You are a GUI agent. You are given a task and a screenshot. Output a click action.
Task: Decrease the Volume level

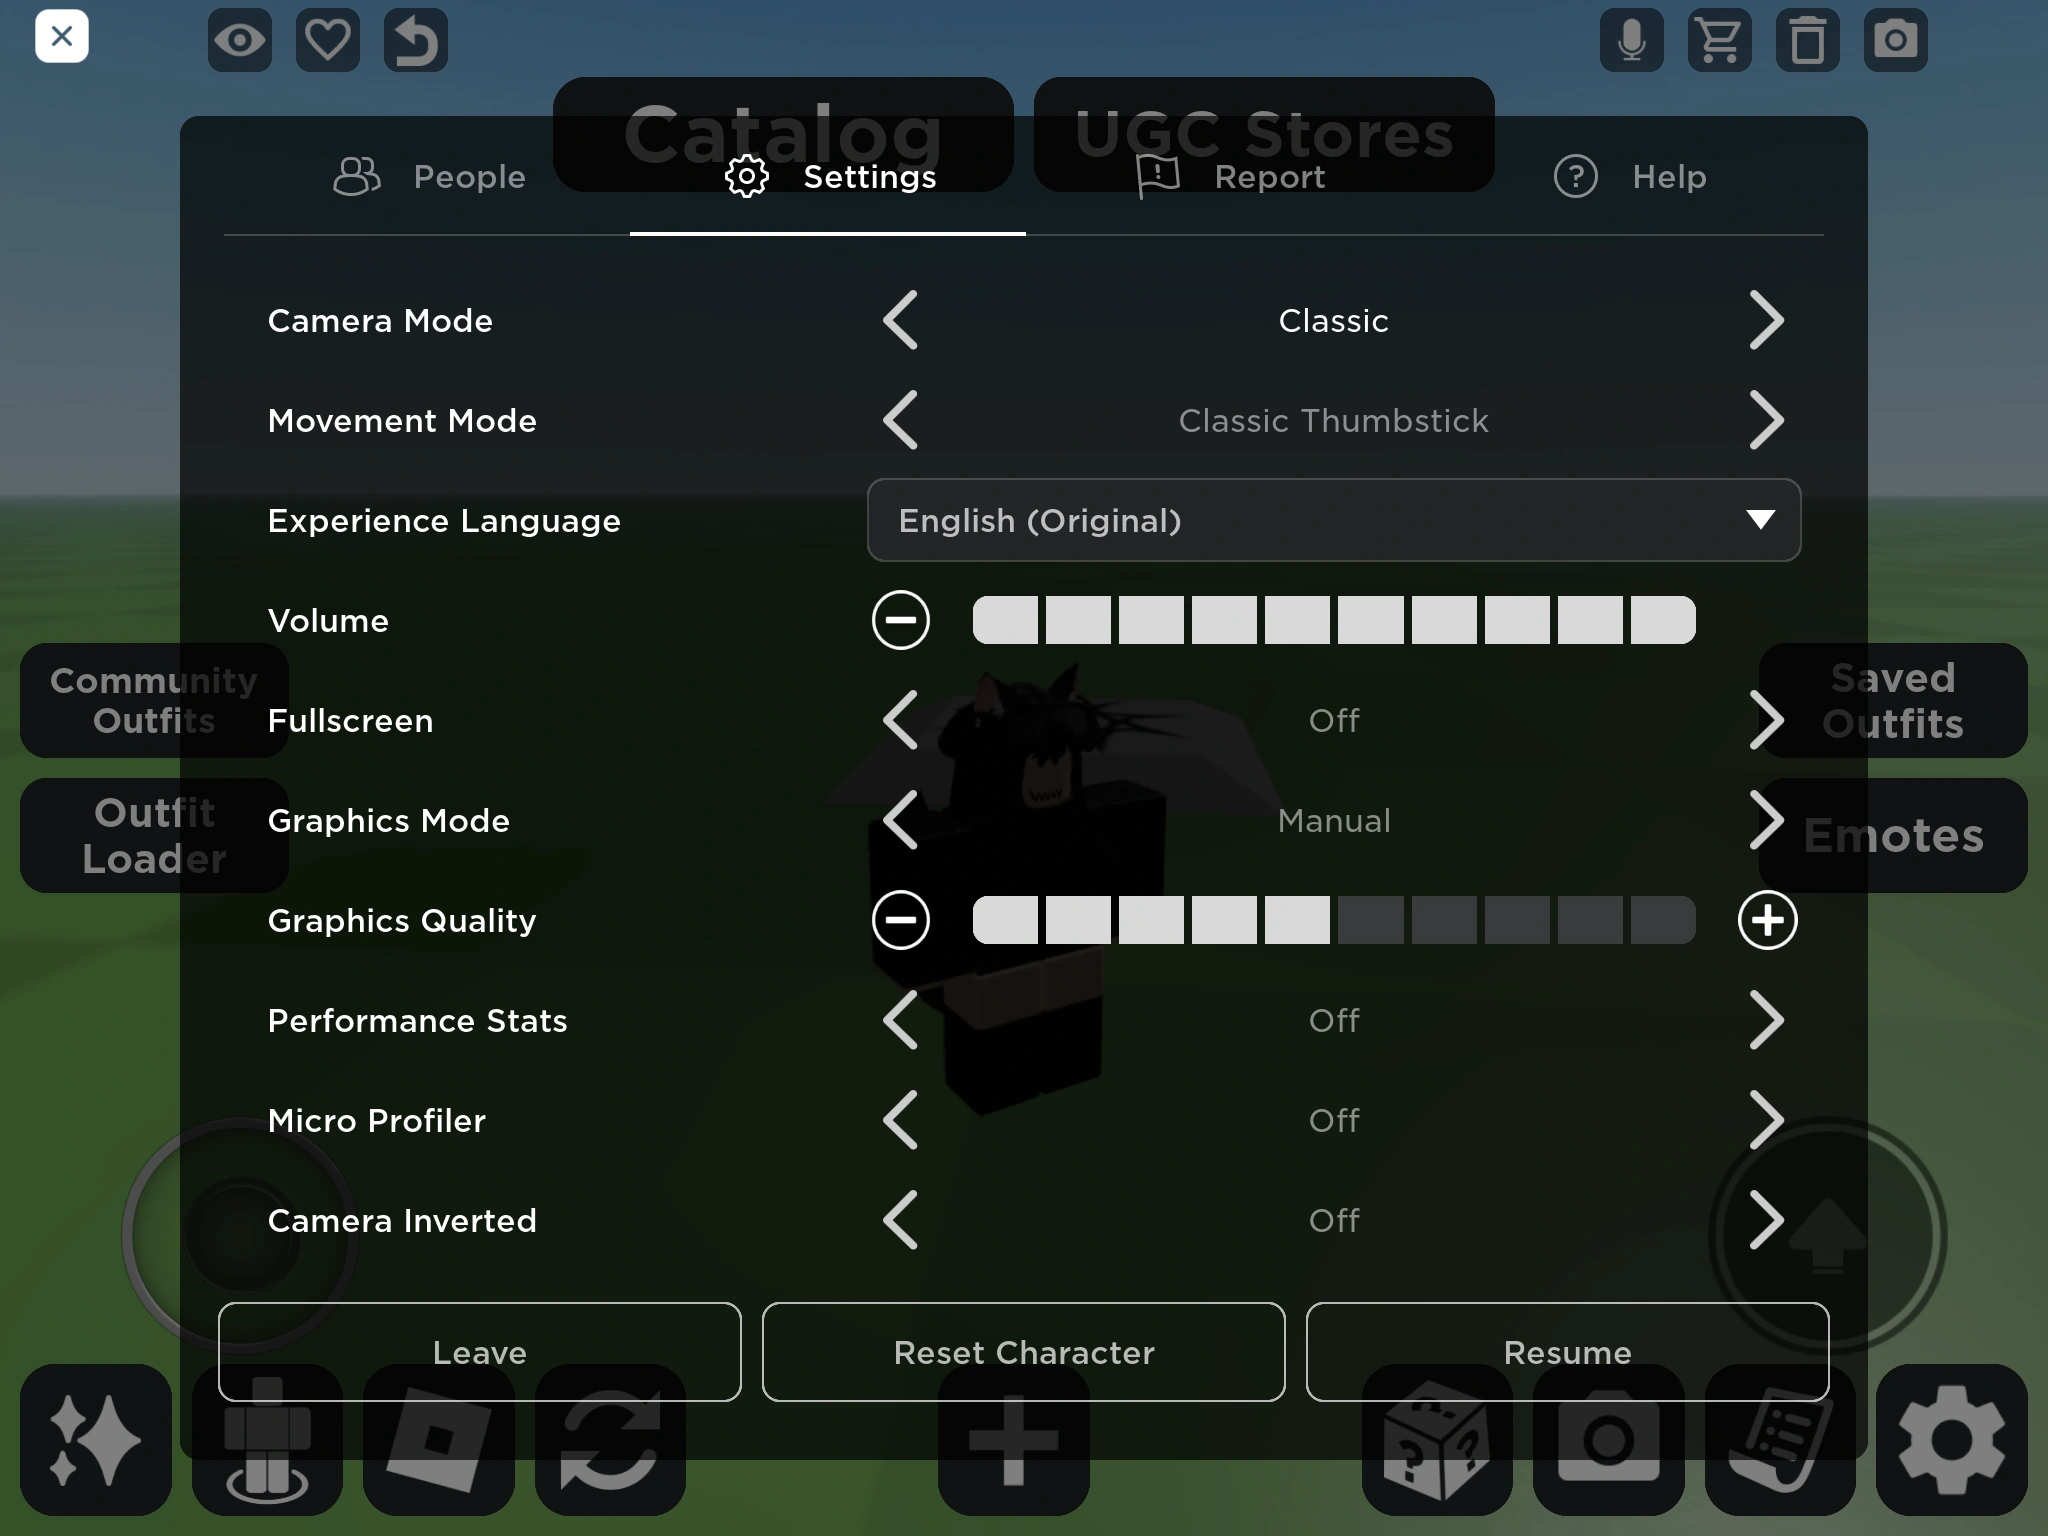[x=900, y=620]
